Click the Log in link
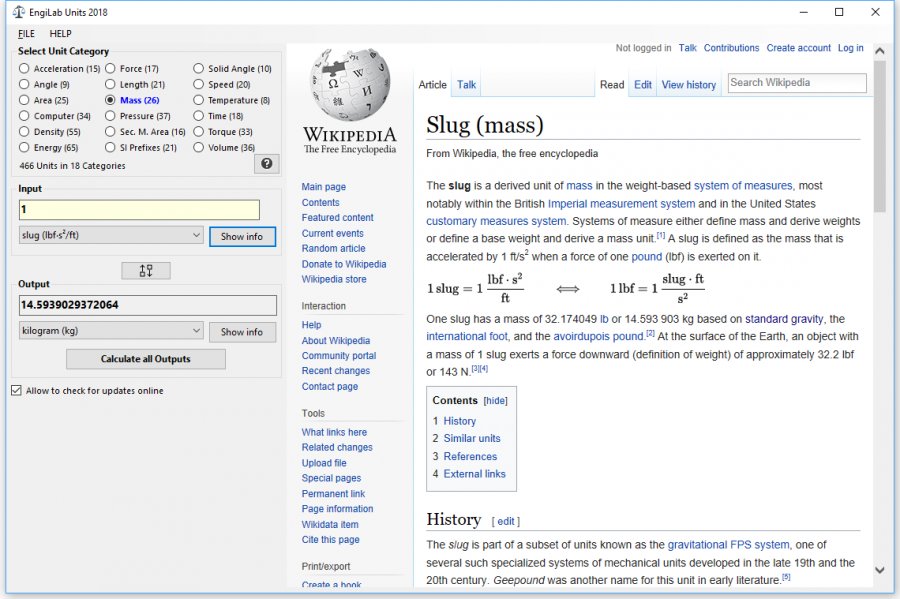Screen dimensions: 900x599 coord(851,48)
